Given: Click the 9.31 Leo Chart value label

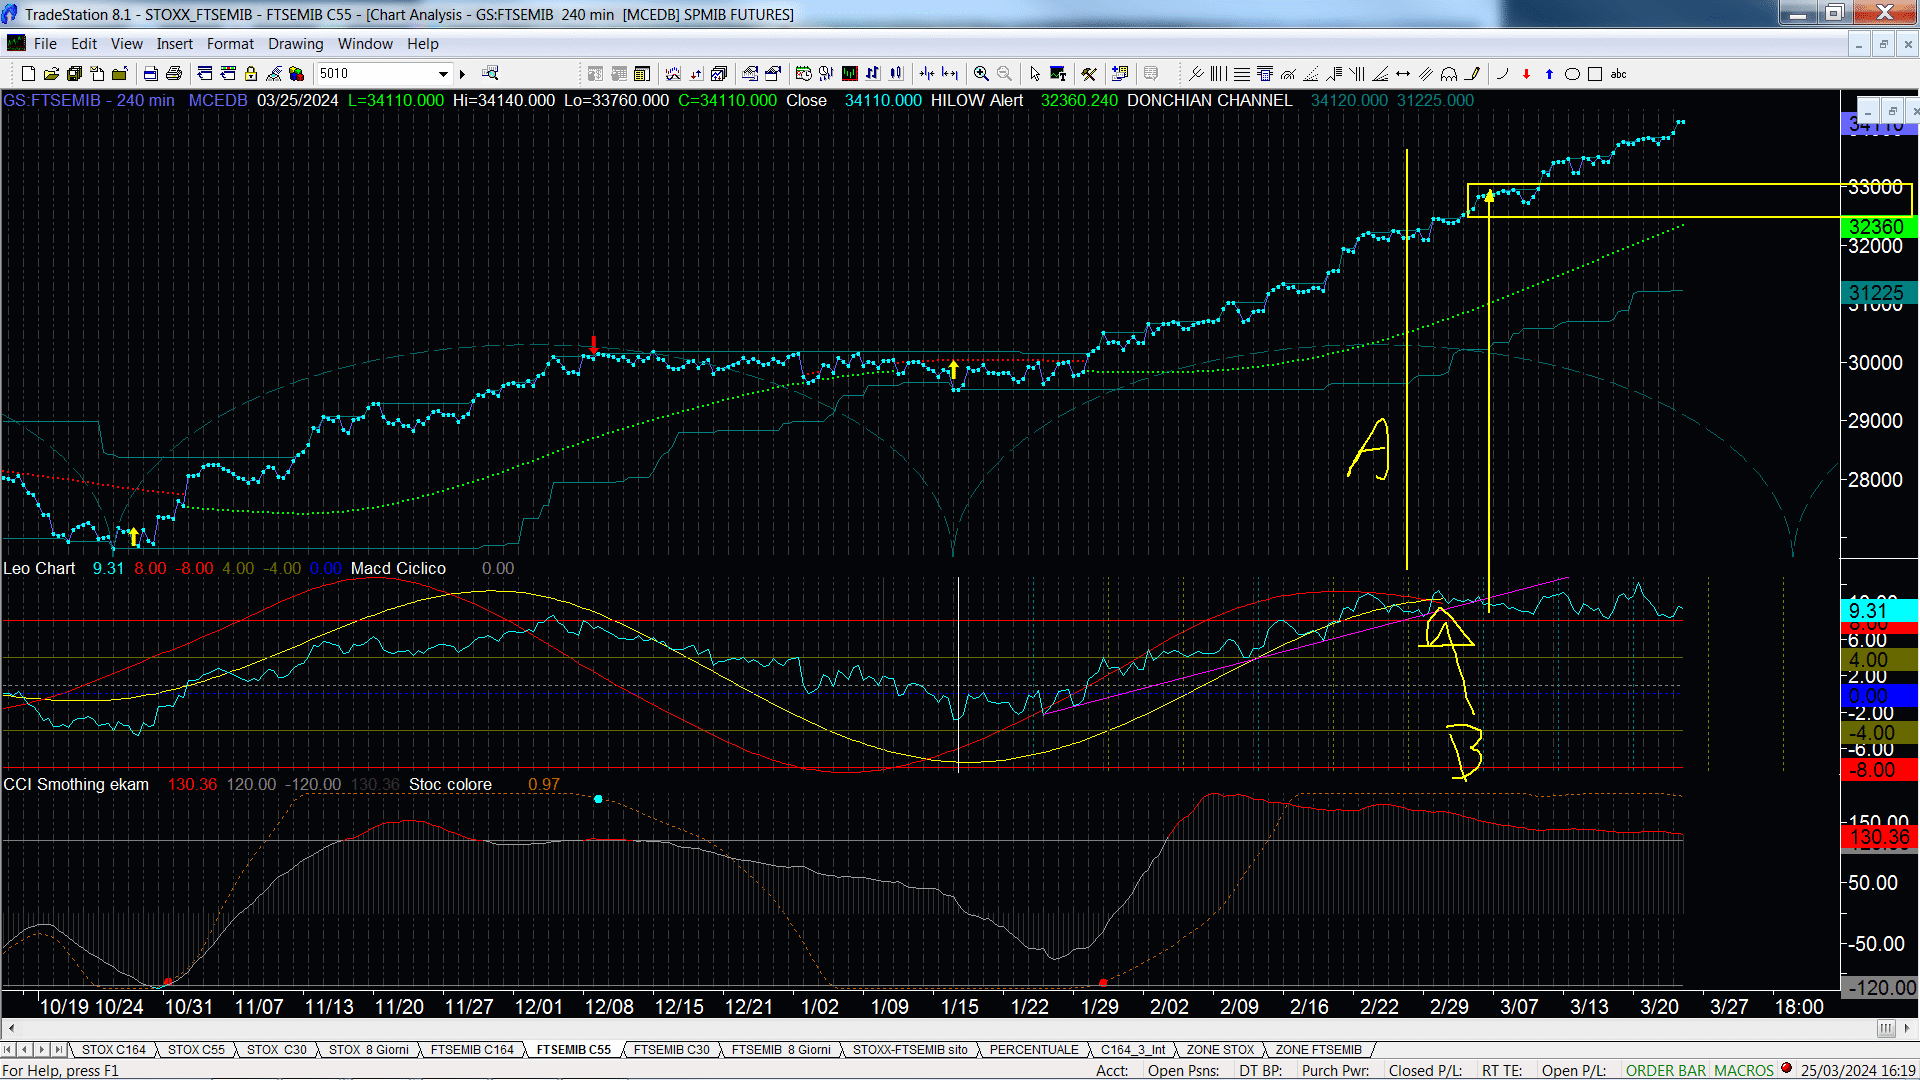Looking at the screenshot, I should (x=1878, y=610).
